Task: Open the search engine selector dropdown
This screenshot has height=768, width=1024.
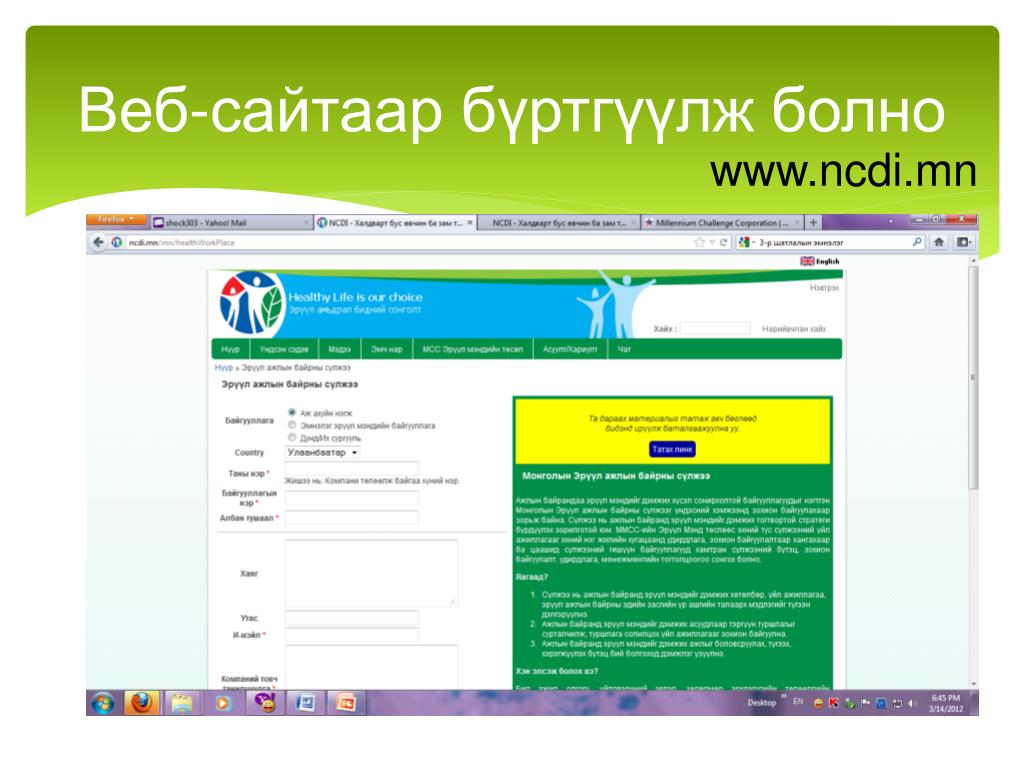Action: 746,242
